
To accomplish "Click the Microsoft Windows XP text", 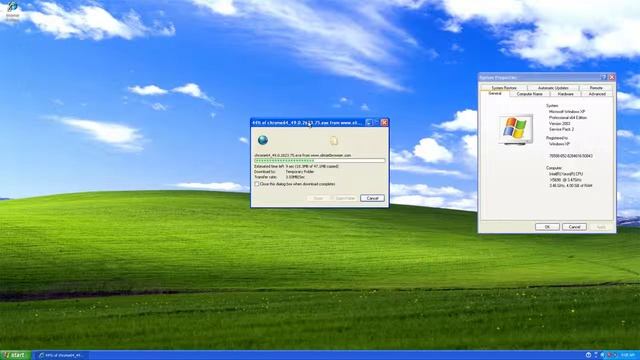I will (x=567, y=111).
